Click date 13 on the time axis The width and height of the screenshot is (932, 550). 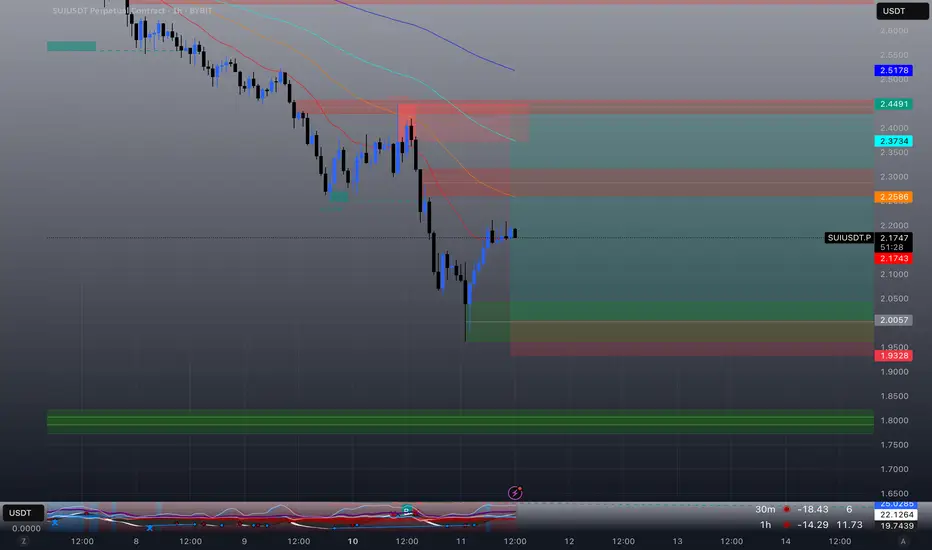677,541
